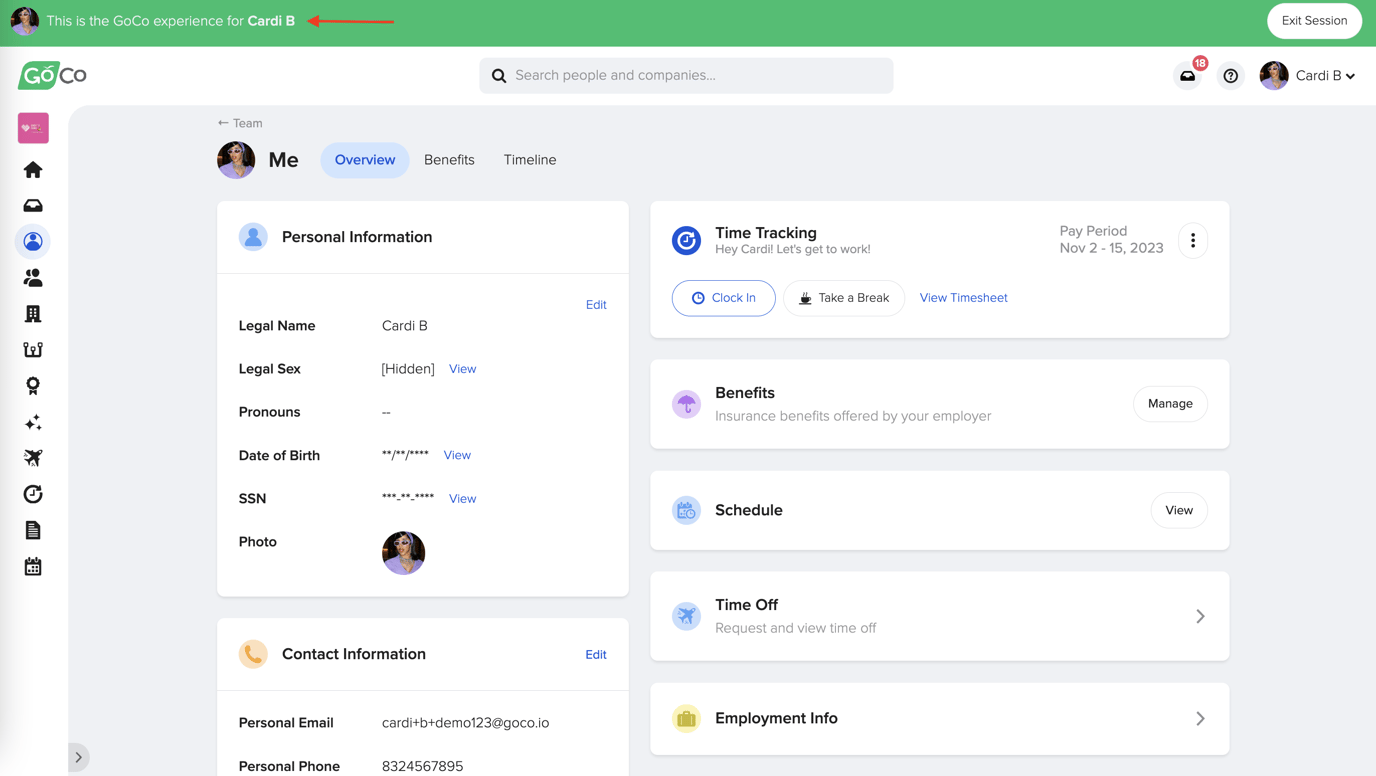Expand the Time Off section chevron

pyautogui.click(x=1200, y=616)
